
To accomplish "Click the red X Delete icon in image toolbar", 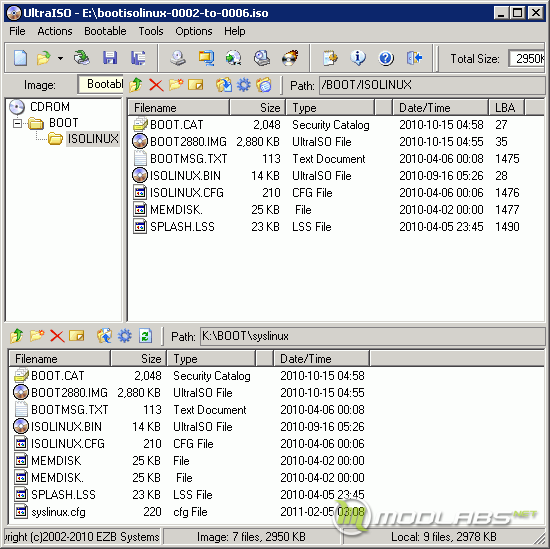I will point(156,85).
